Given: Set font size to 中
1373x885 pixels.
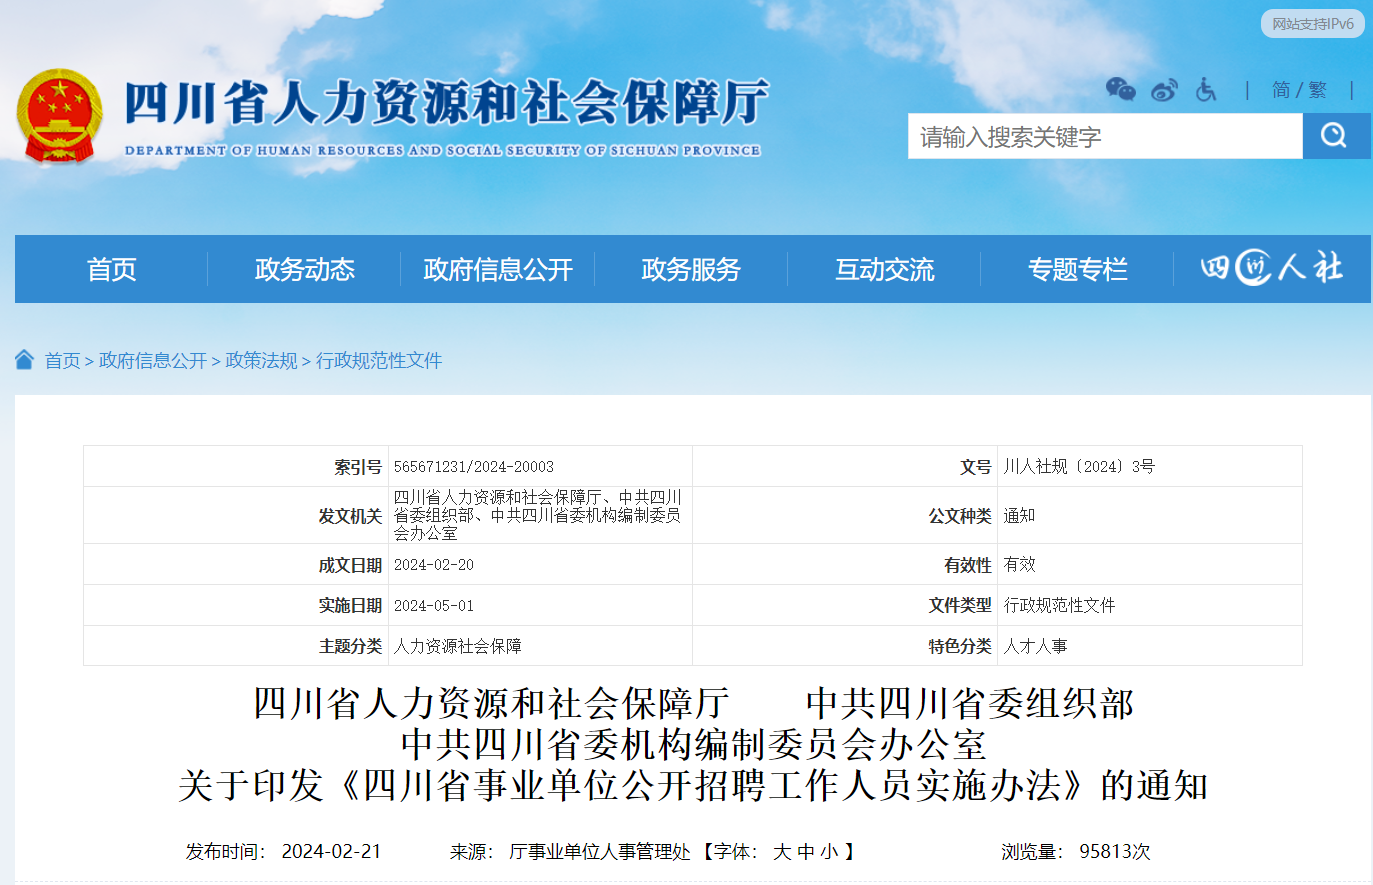Looking at the screenshot, I should click(x=806, y=852).
